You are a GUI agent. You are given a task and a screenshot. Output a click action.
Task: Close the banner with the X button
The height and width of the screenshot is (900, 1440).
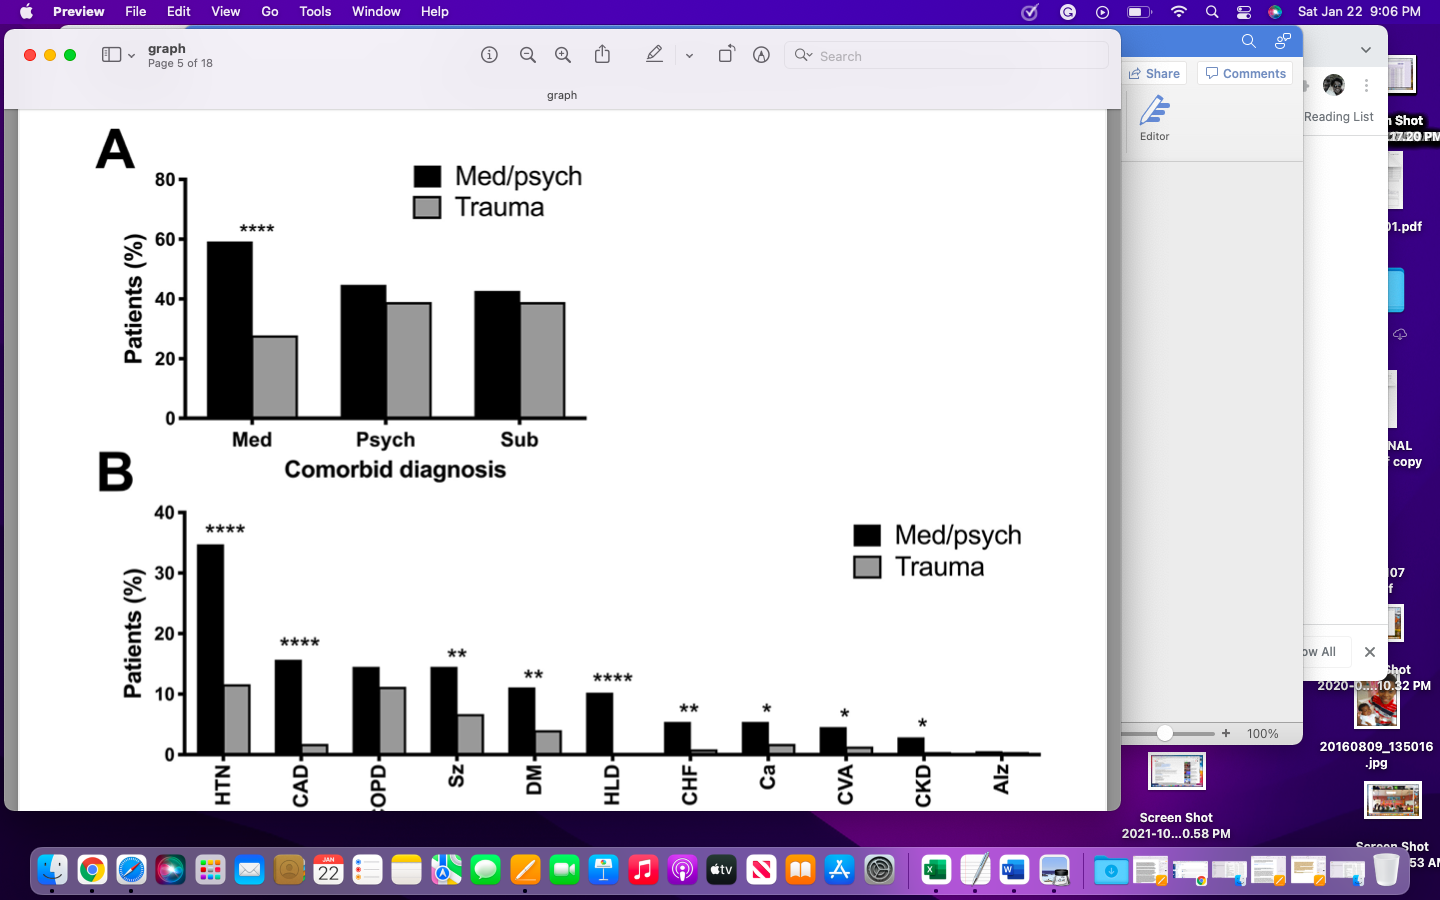[x=1370, y=652]
